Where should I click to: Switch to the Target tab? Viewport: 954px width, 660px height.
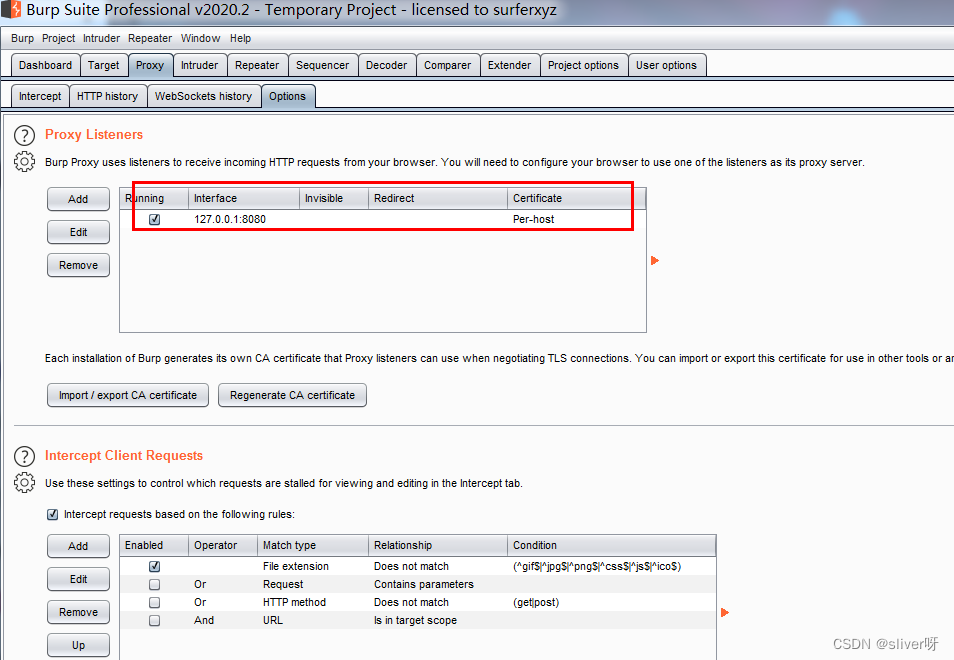(x=103, y=65)
